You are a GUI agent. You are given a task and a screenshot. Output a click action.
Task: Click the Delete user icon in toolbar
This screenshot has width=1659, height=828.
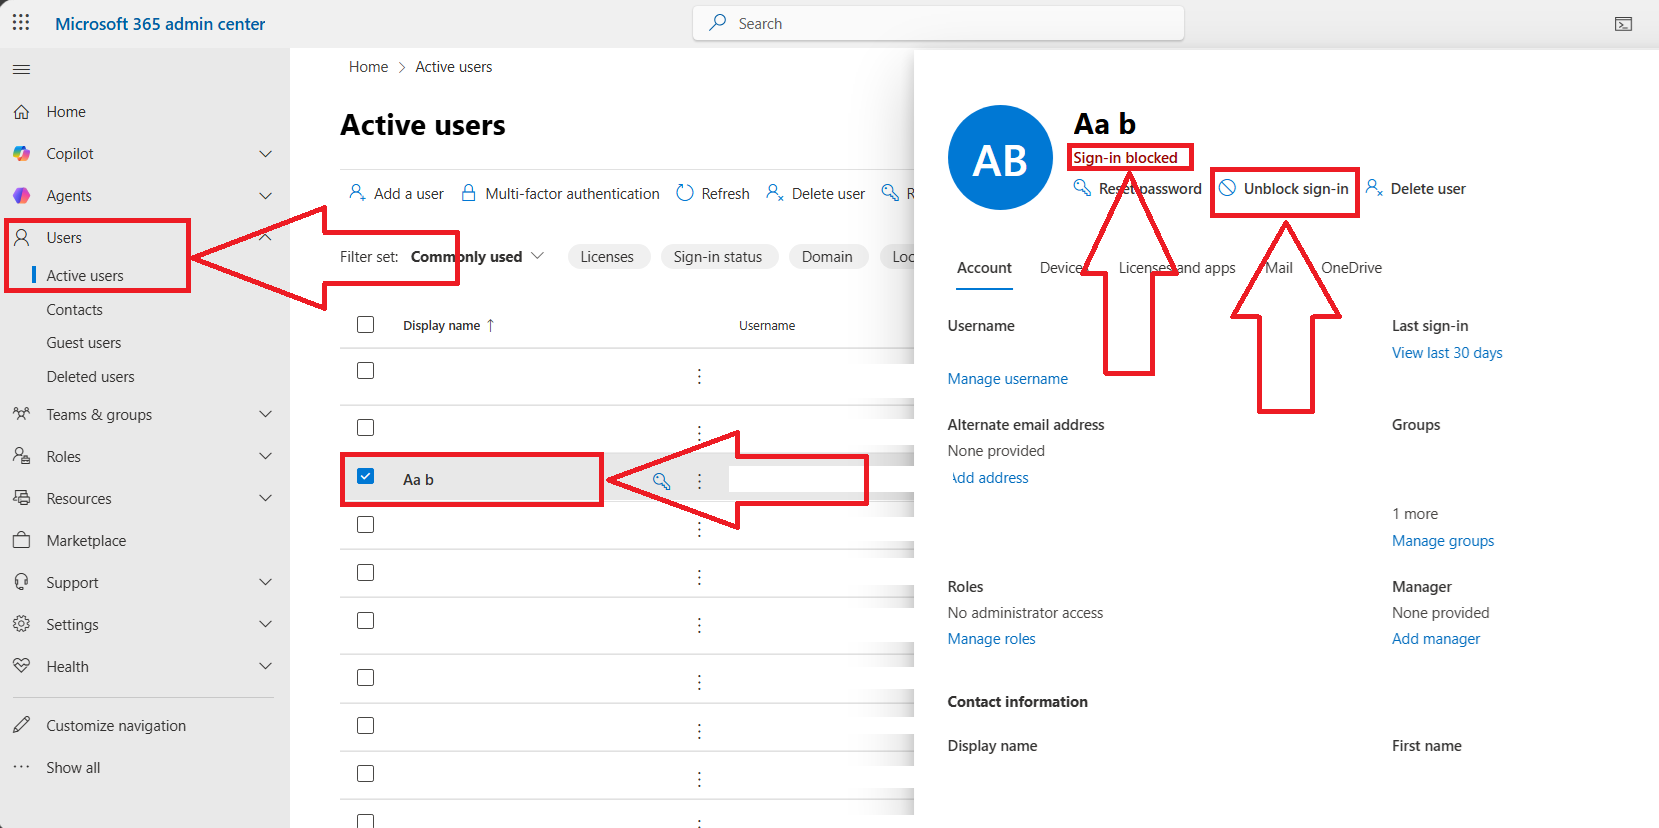pyautogui.click(x=774, y=192)
